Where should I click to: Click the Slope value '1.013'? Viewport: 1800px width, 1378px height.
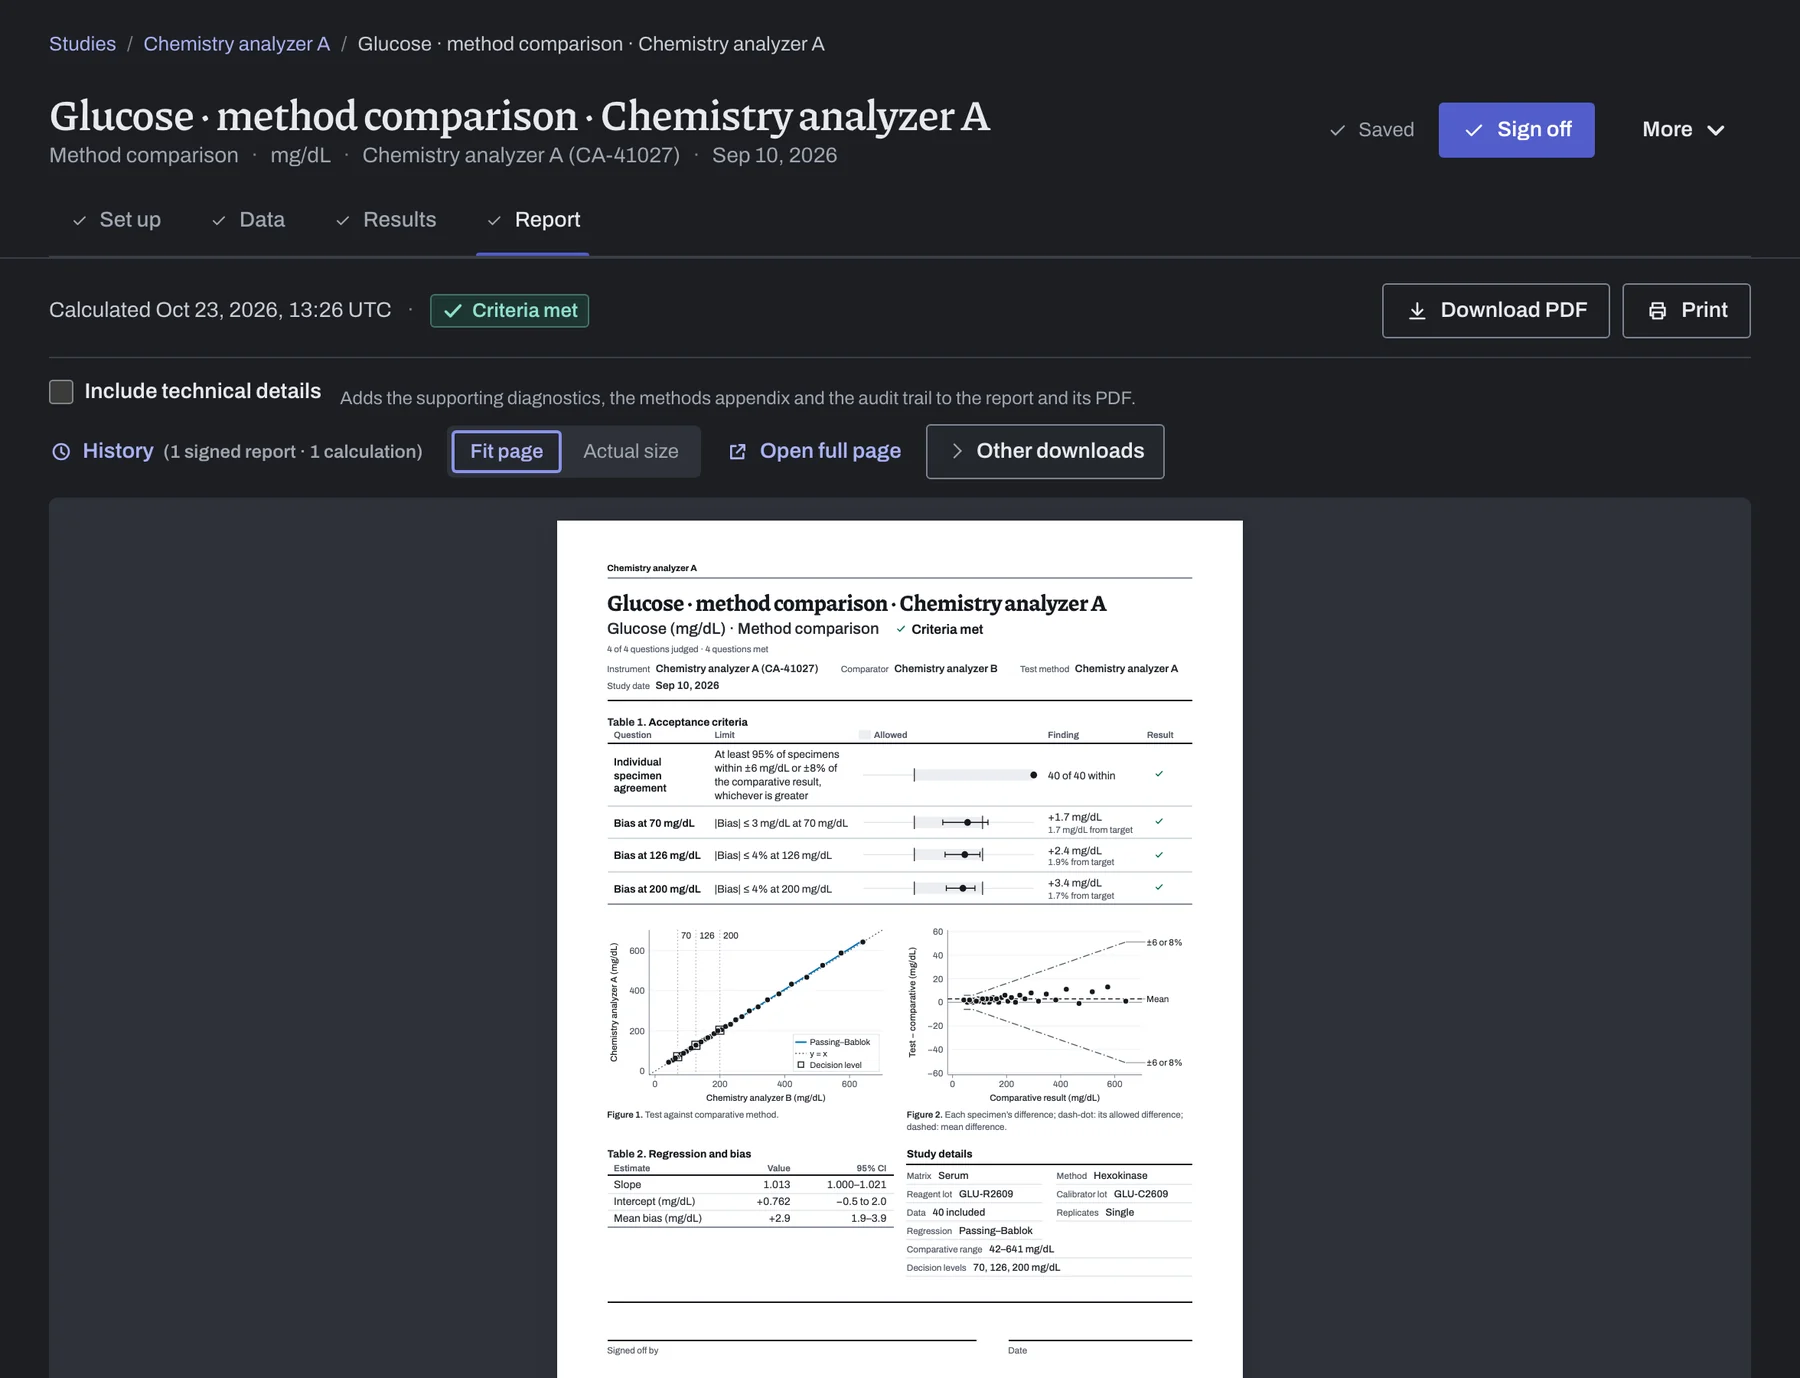[x=776, y=1185]
